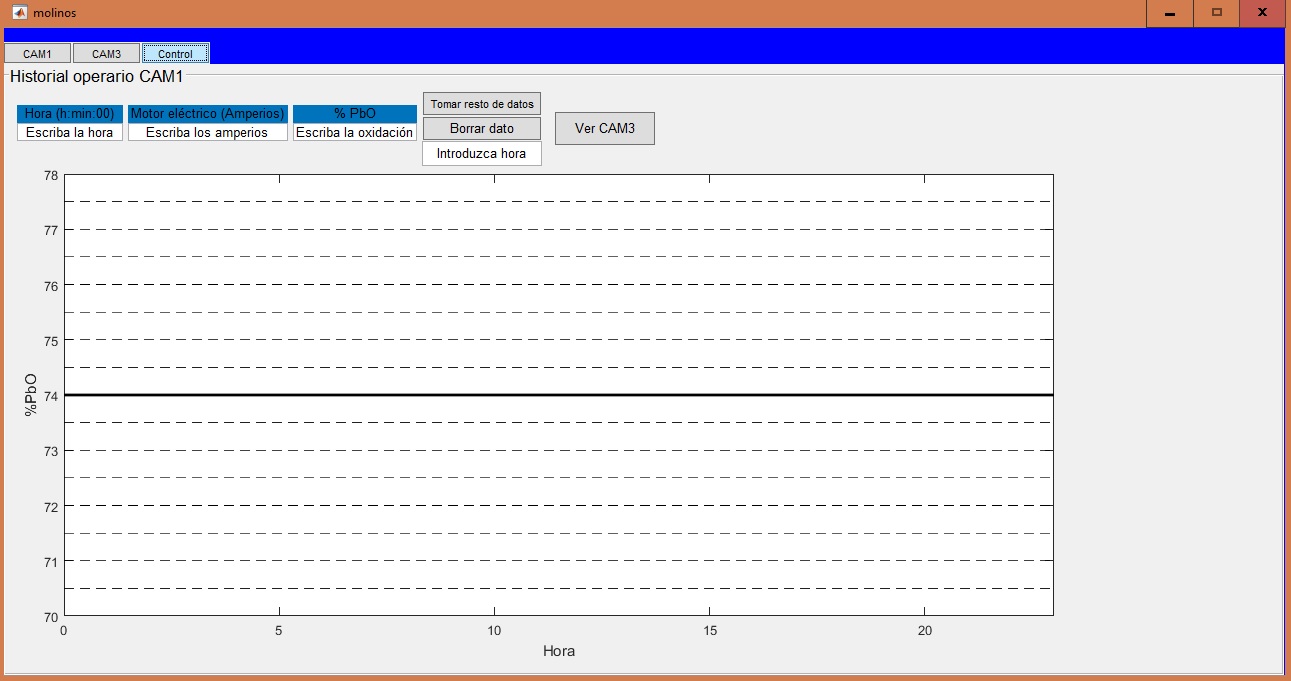Click the y-axis tick label '70'
The width and height of the screenshot is (1291, 681).
click(51, 616)
